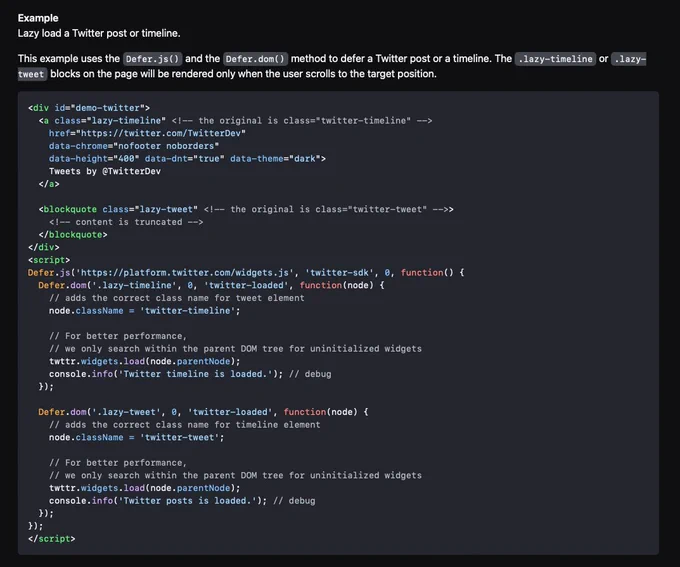This screenshot has width=680, height=567.
Task: Click the "Lazy load a Twitter post or timeline." line
Action: click(x=99, y=33)
